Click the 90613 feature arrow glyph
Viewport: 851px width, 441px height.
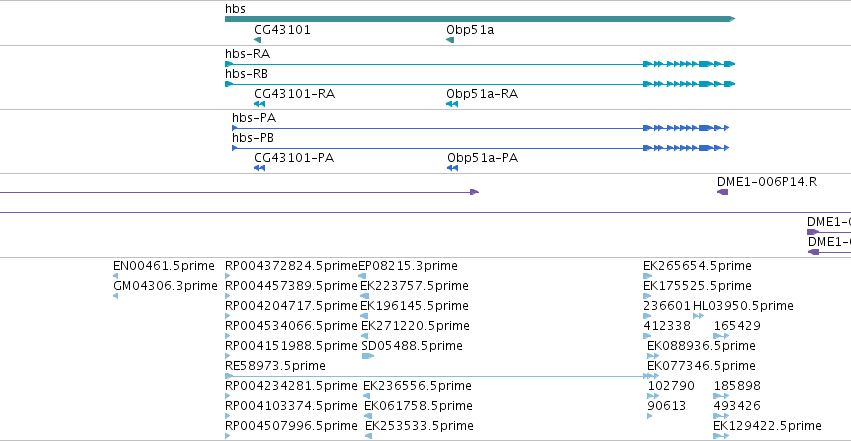click(x=650, y=416)
